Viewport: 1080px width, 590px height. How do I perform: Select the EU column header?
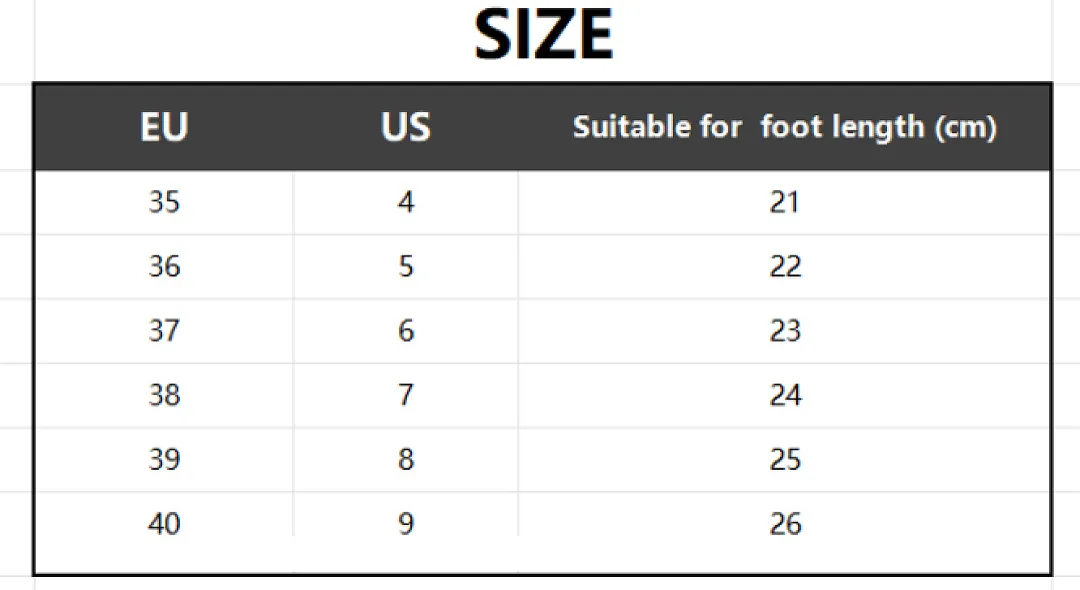[x=164, y=127]
